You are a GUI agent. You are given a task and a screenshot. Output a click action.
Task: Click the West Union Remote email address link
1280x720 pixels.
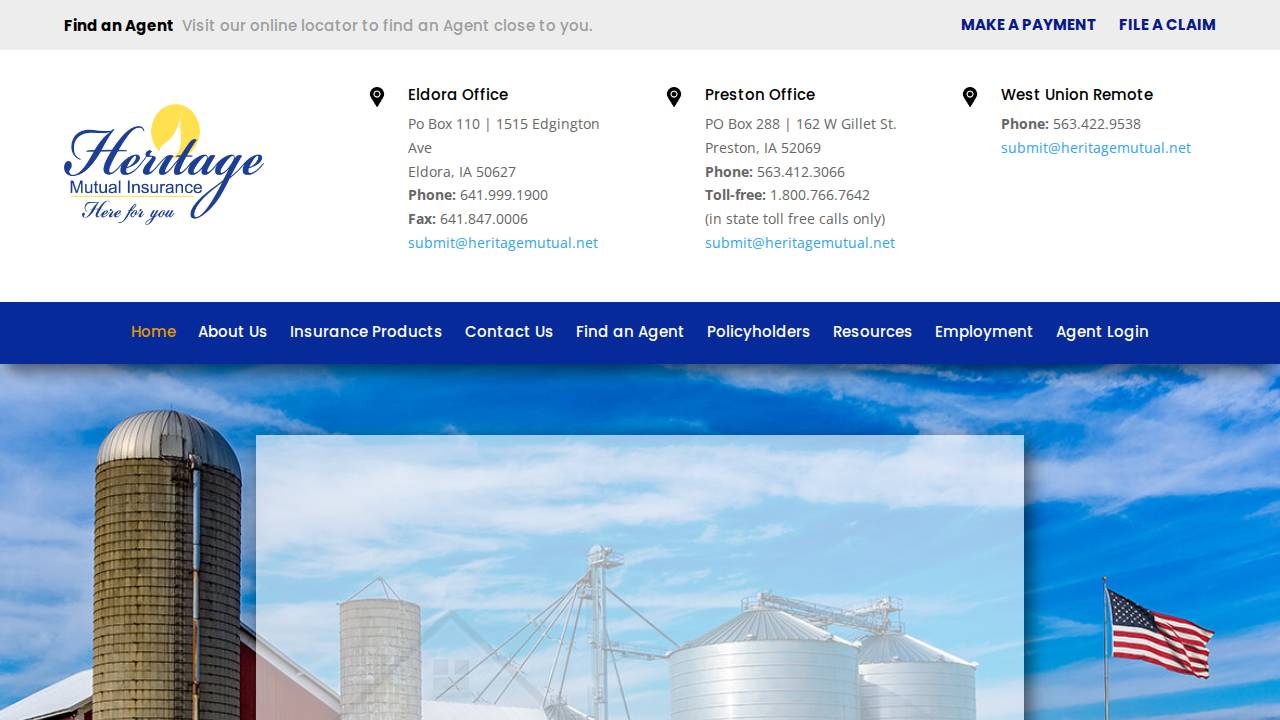[x=1095, y=147]
